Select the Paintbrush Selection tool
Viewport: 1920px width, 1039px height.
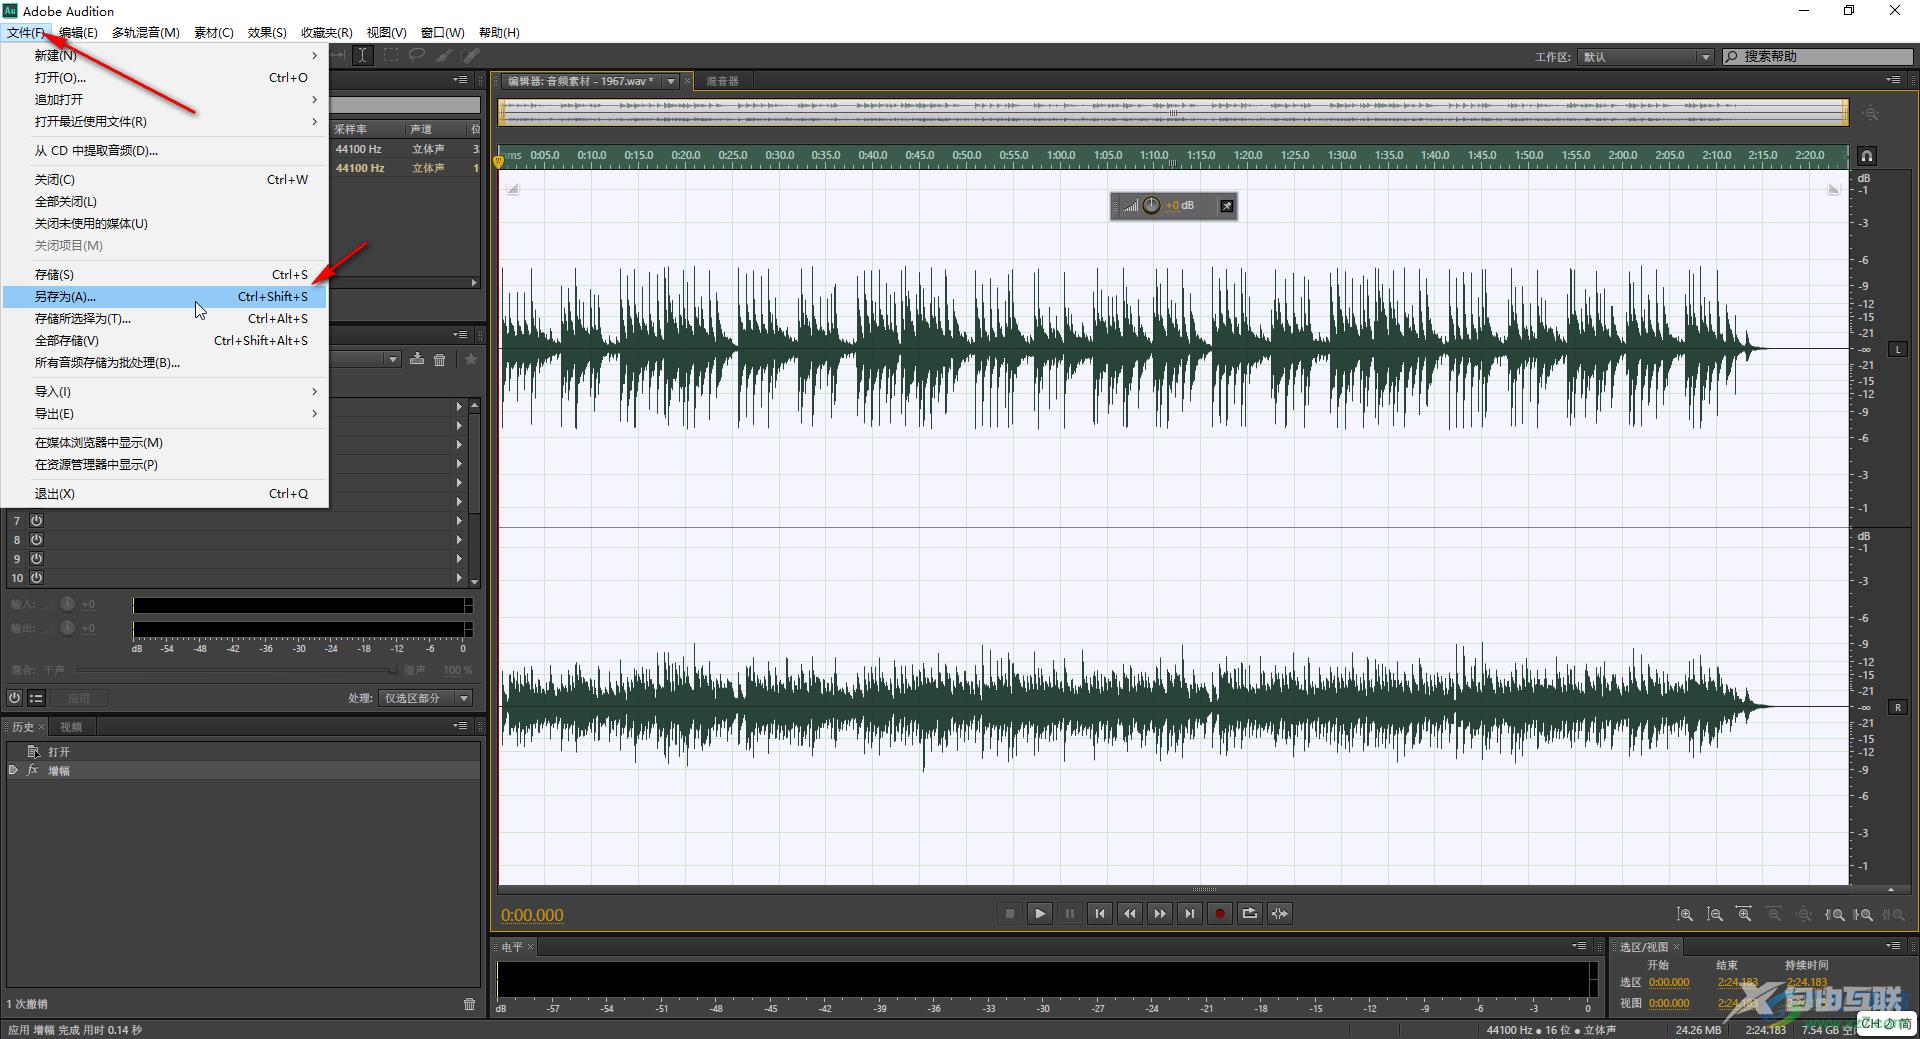[444, 56]
